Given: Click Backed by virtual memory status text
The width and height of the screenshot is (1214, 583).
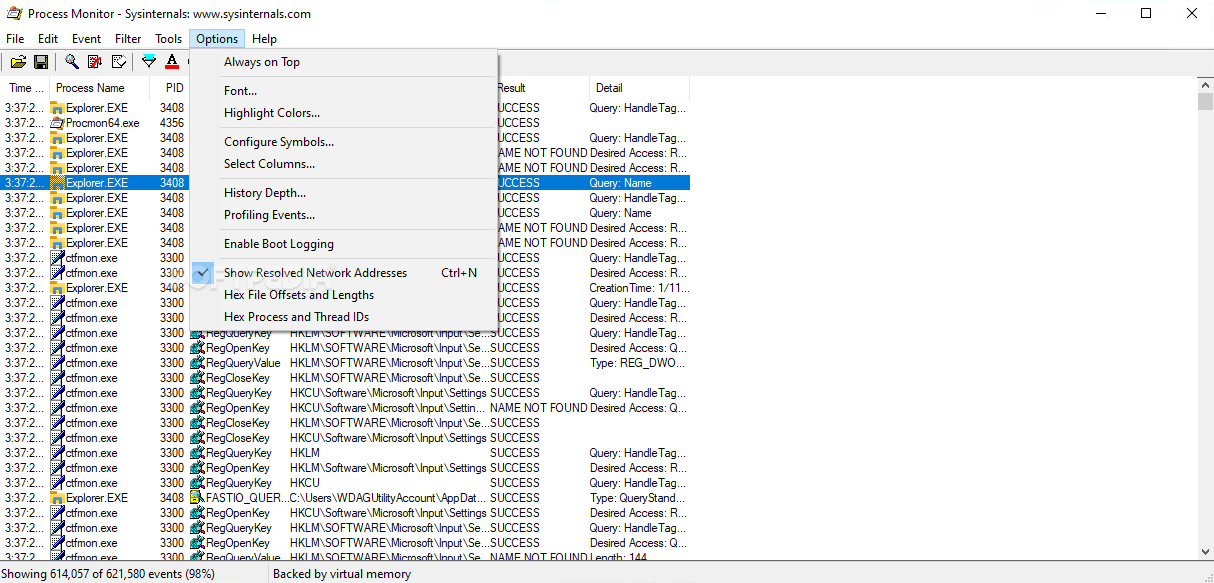Looking at the screenshot, I should pyautogui.click(x=342, y=574).
